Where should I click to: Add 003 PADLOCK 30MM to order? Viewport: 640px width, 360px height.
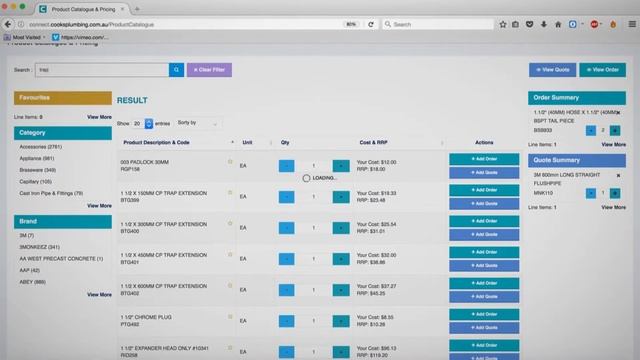[484, 159]
